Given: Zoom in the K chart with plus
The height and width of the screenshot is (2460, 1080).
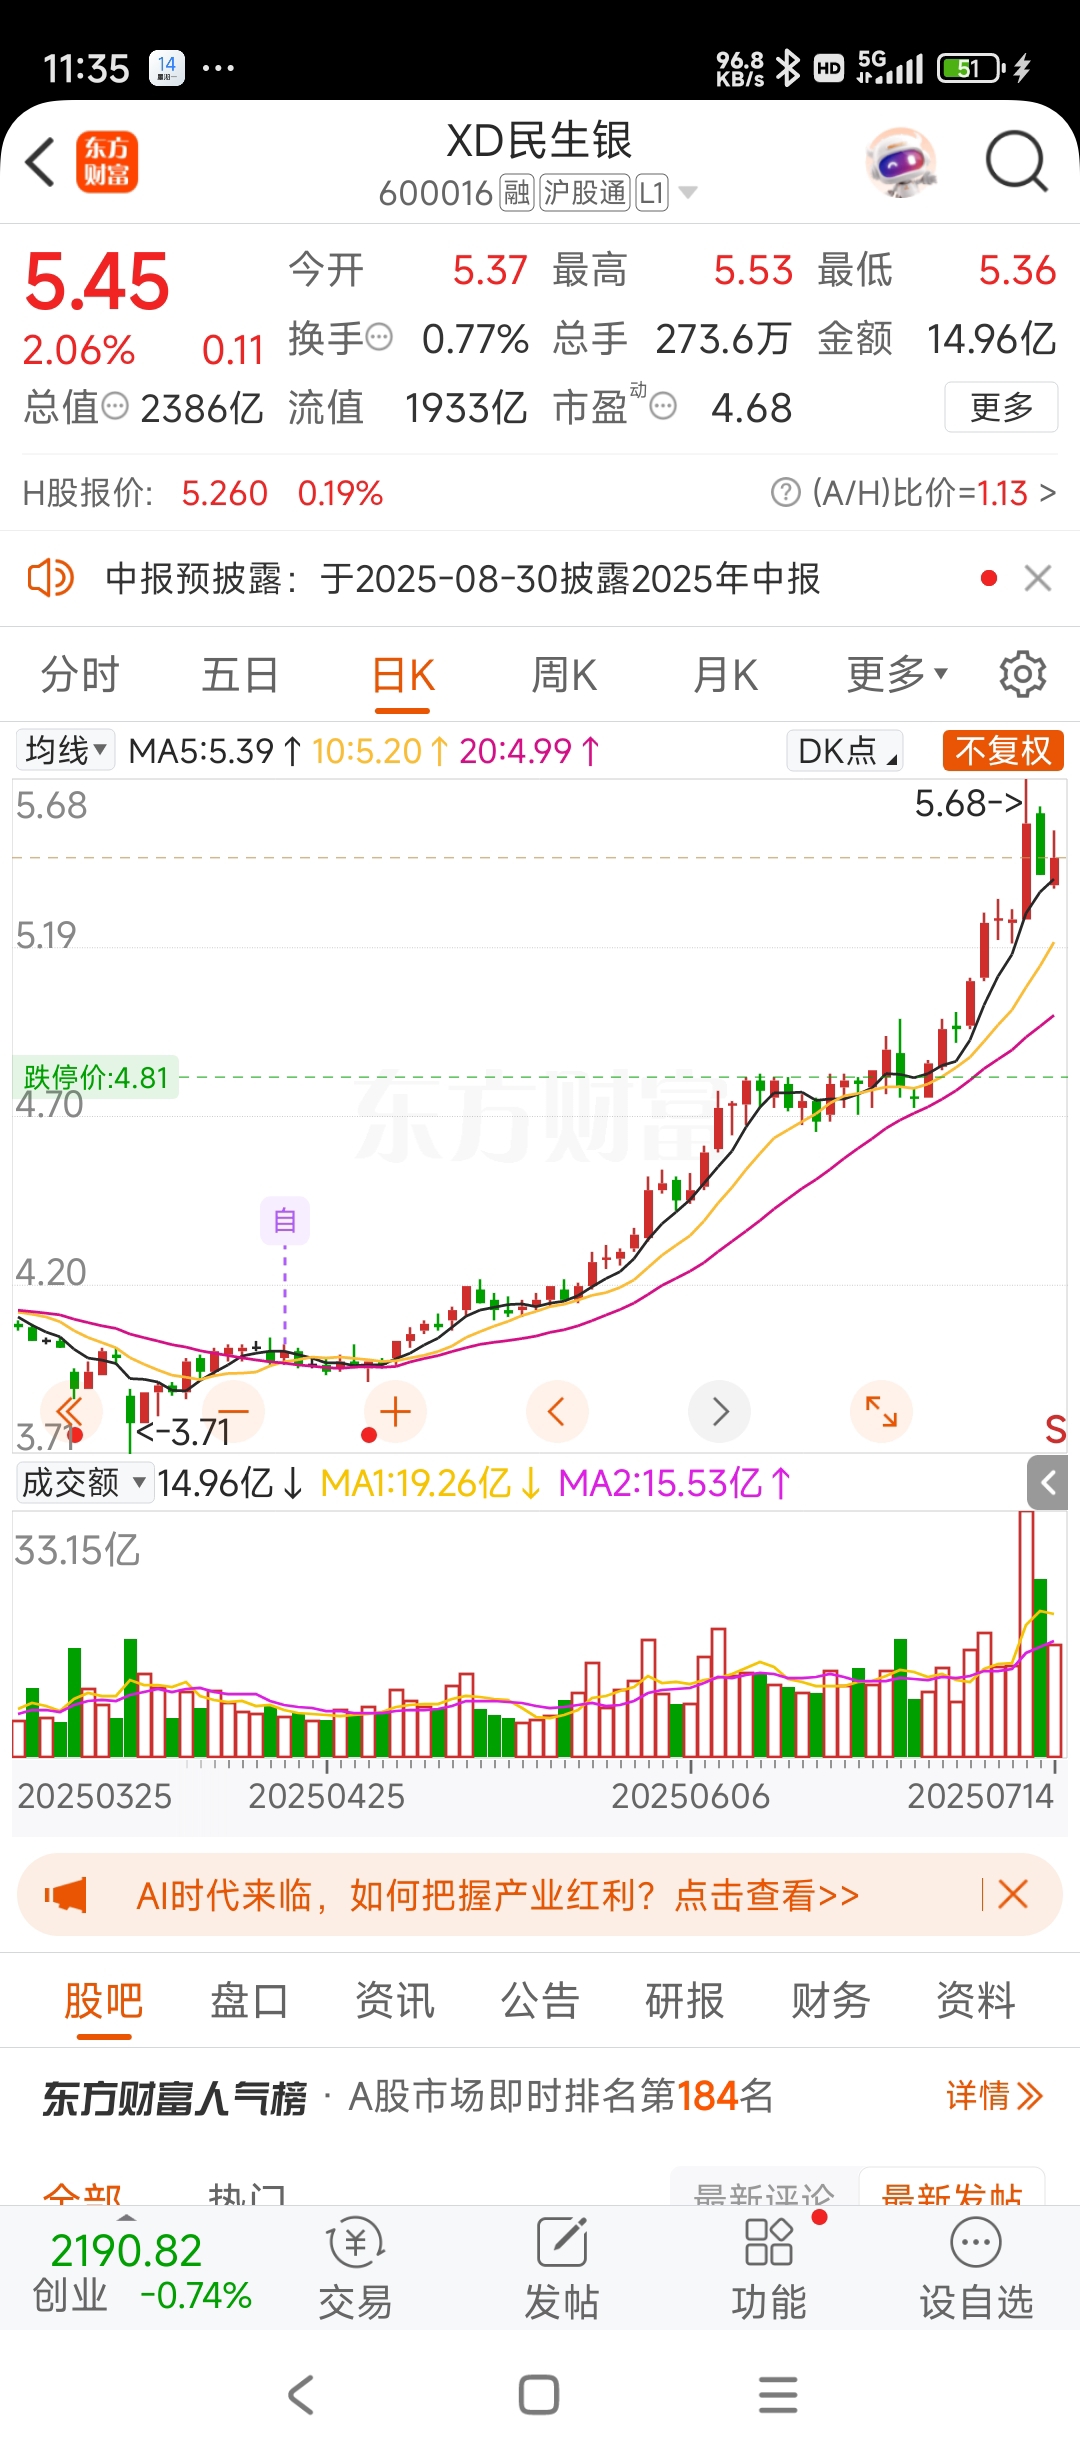Looking at the screenshot, I should tap(395, 1412).
